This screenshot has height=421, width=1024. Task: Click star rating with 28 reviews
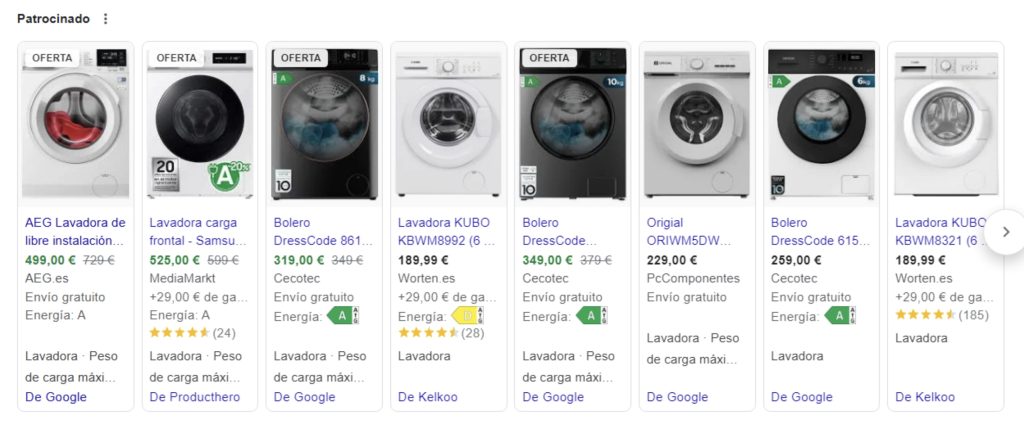(427, 333)
